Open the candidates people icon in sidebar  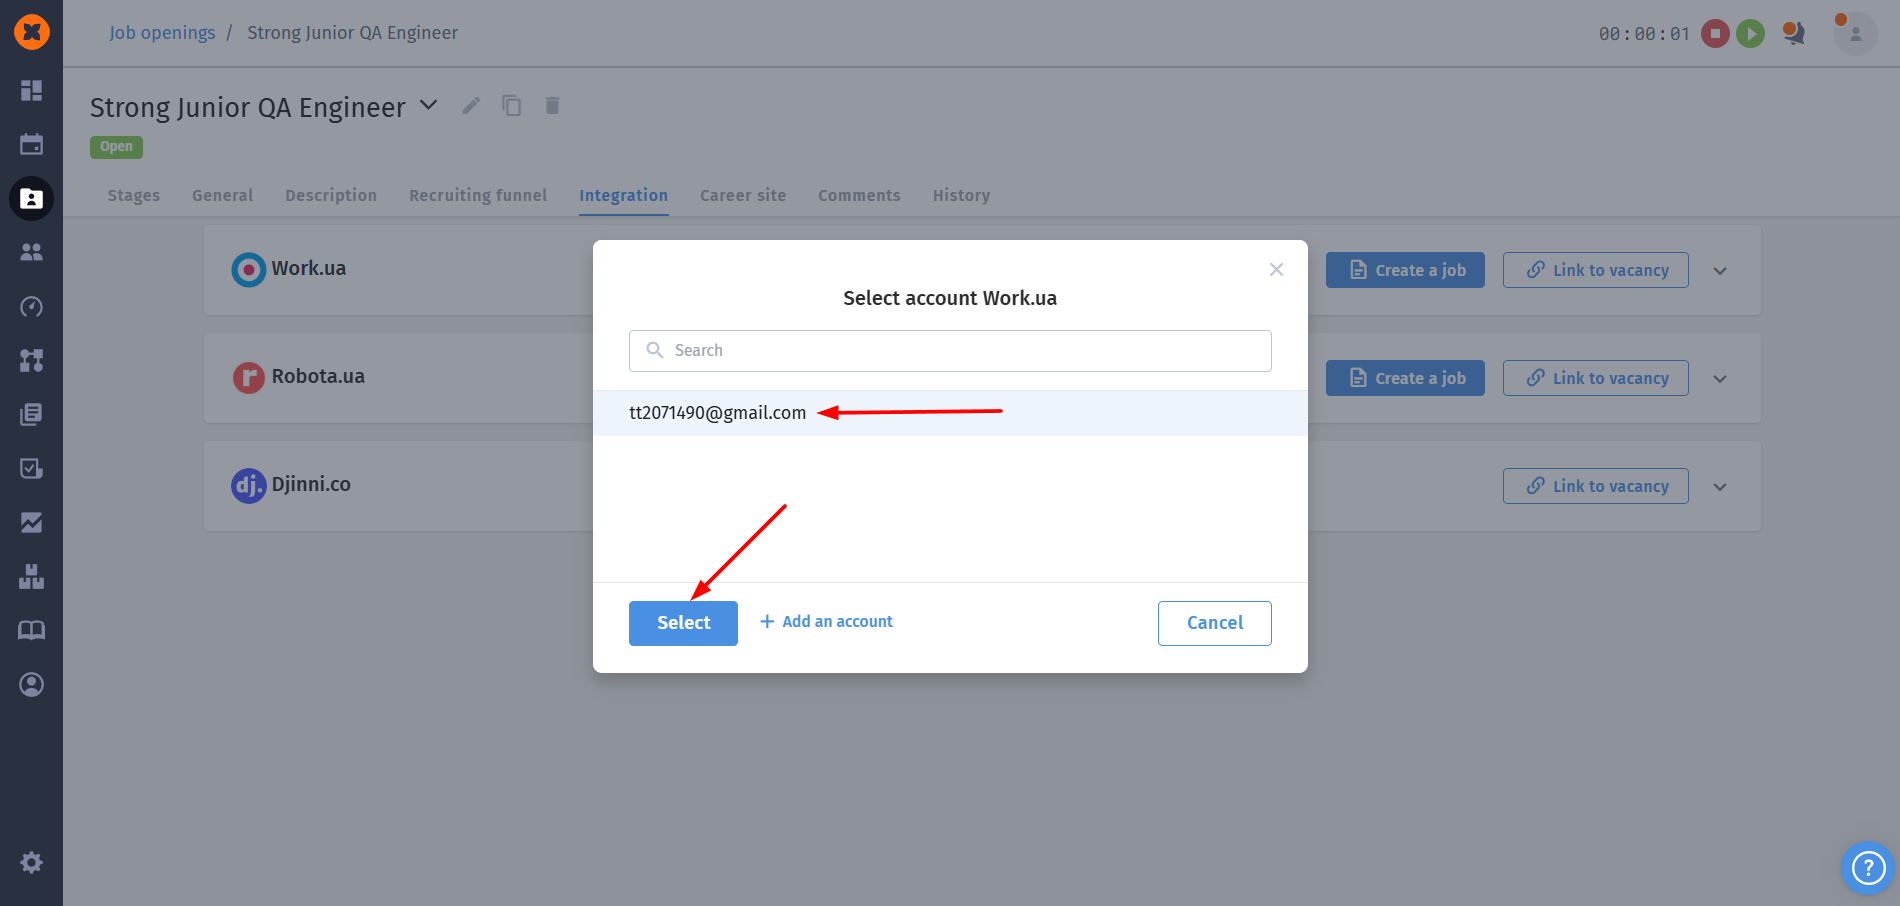point(31,252)
